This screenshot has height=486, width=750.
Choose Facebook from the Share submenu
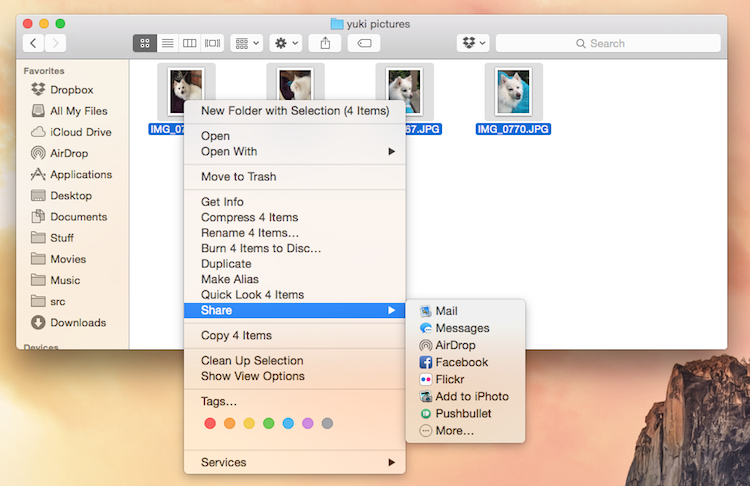[x=461, y=362]
